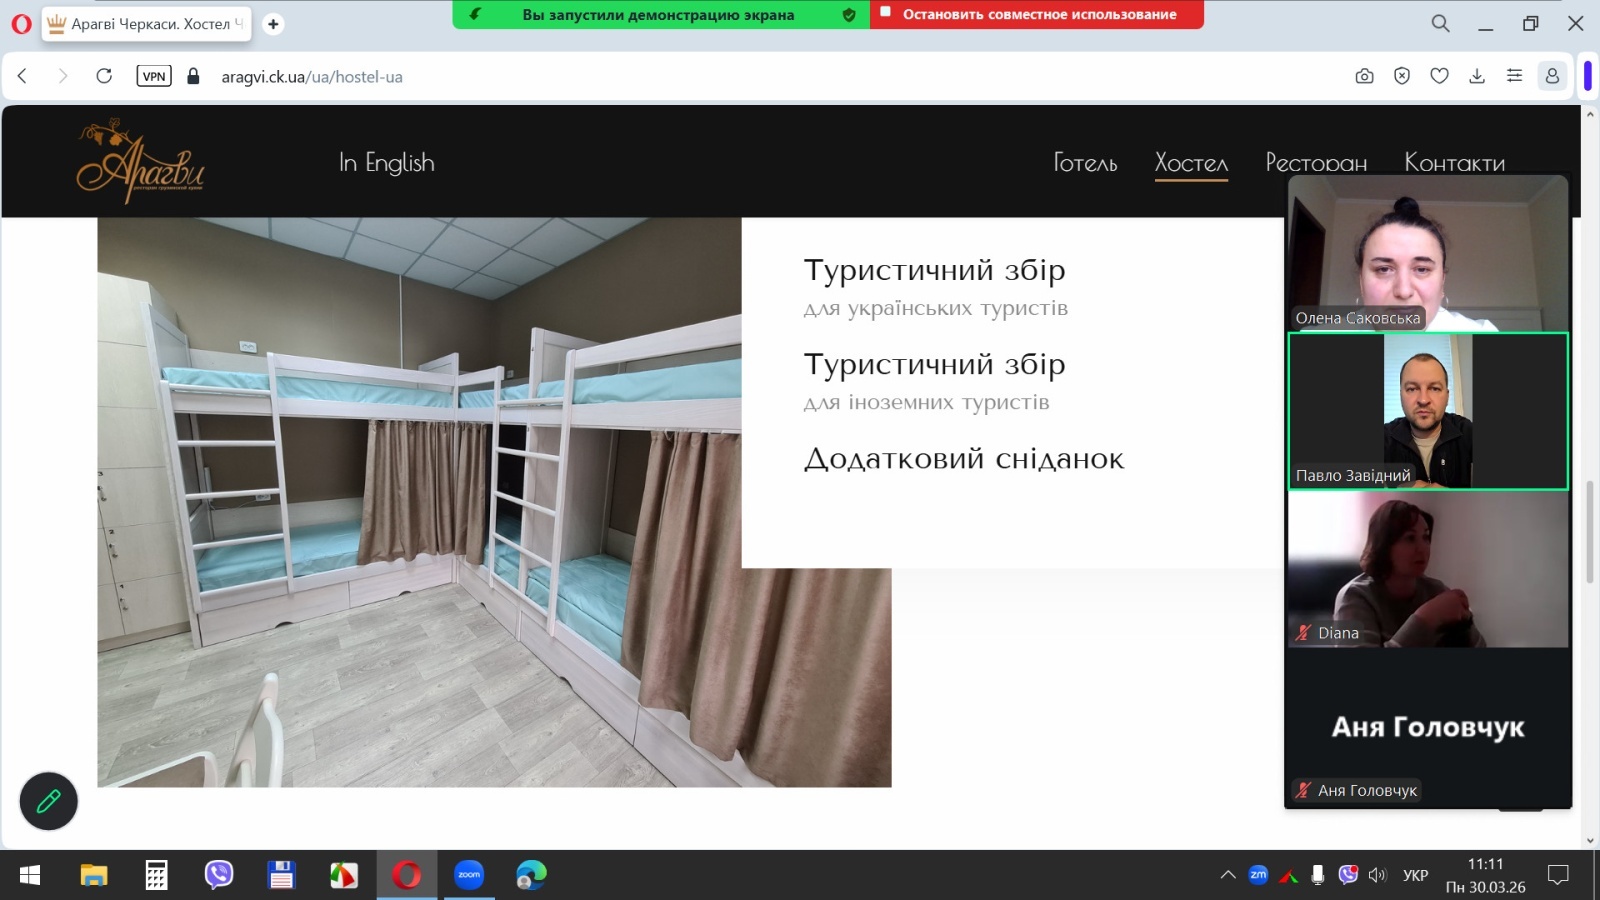Toggle the VPN badge in address bar

pyautogui.click(x=154, y=76)
